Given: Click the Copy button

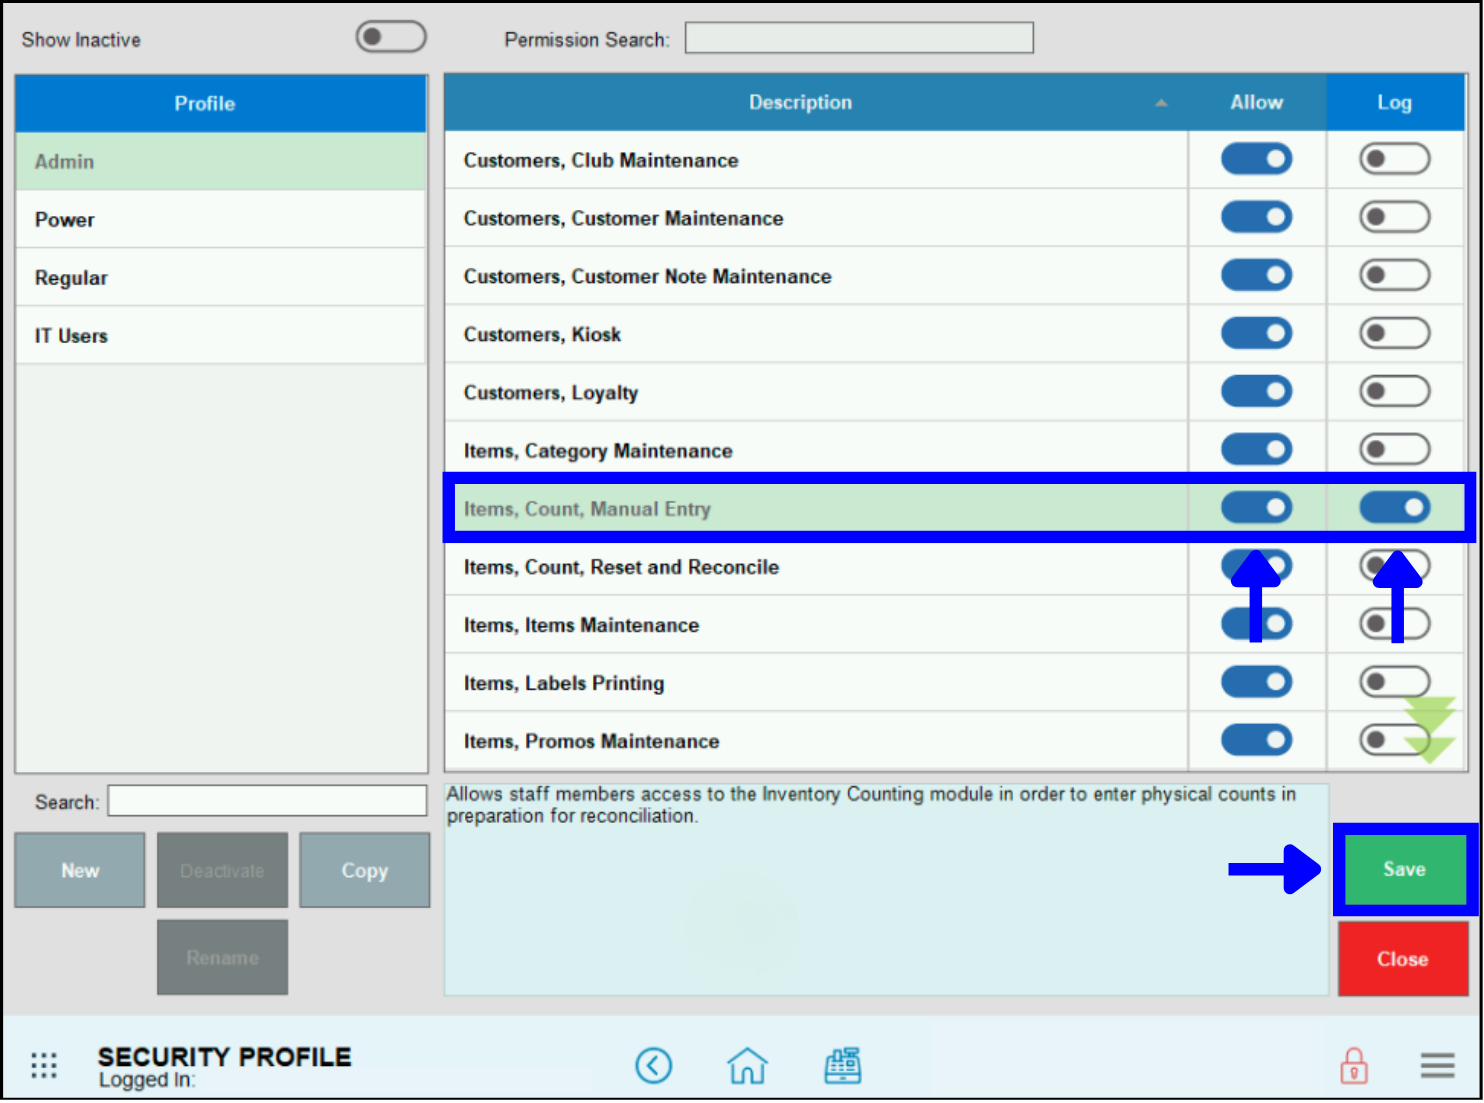Looking at the screenshot, I should point(363,869).
